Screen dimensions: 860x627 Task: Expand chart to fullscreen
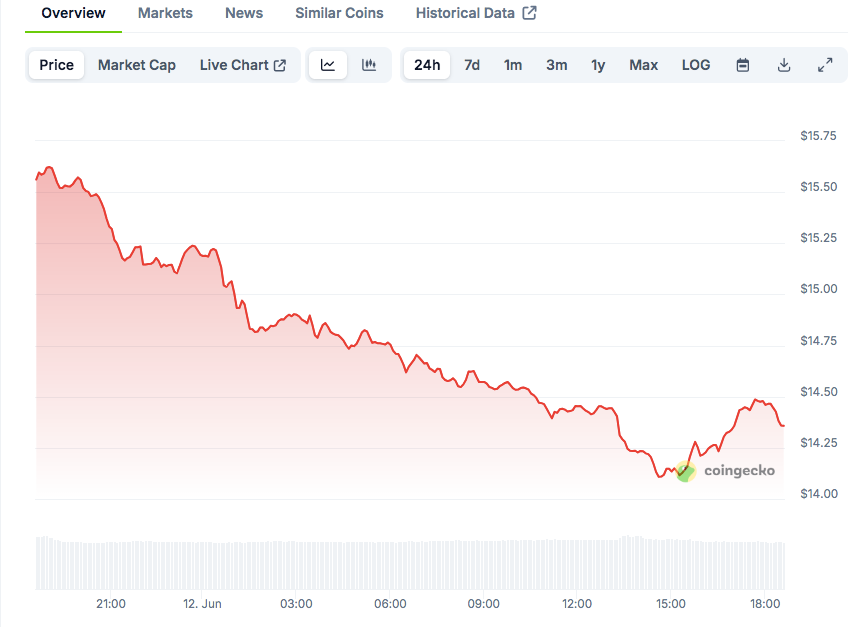825,65
